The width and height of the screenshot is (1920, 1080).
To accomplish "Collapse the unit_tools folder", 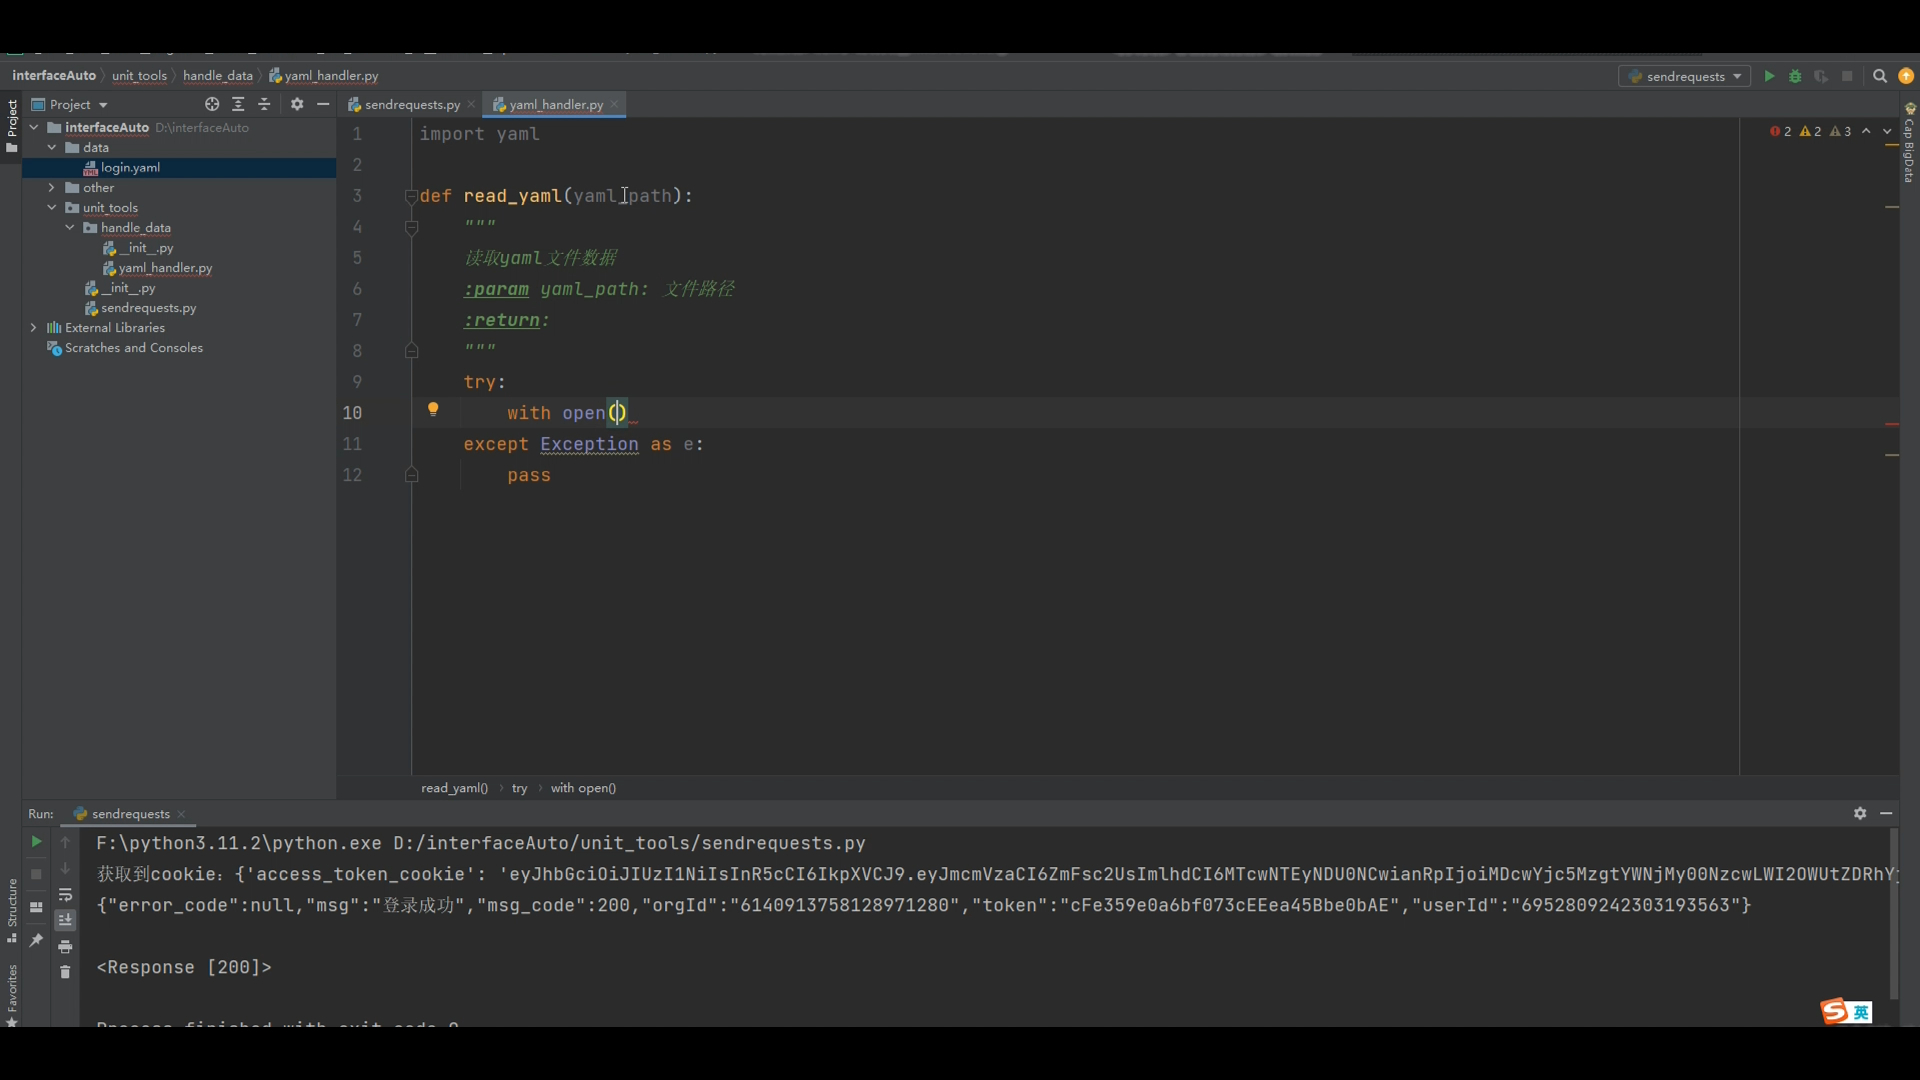I will click(52, 207).
